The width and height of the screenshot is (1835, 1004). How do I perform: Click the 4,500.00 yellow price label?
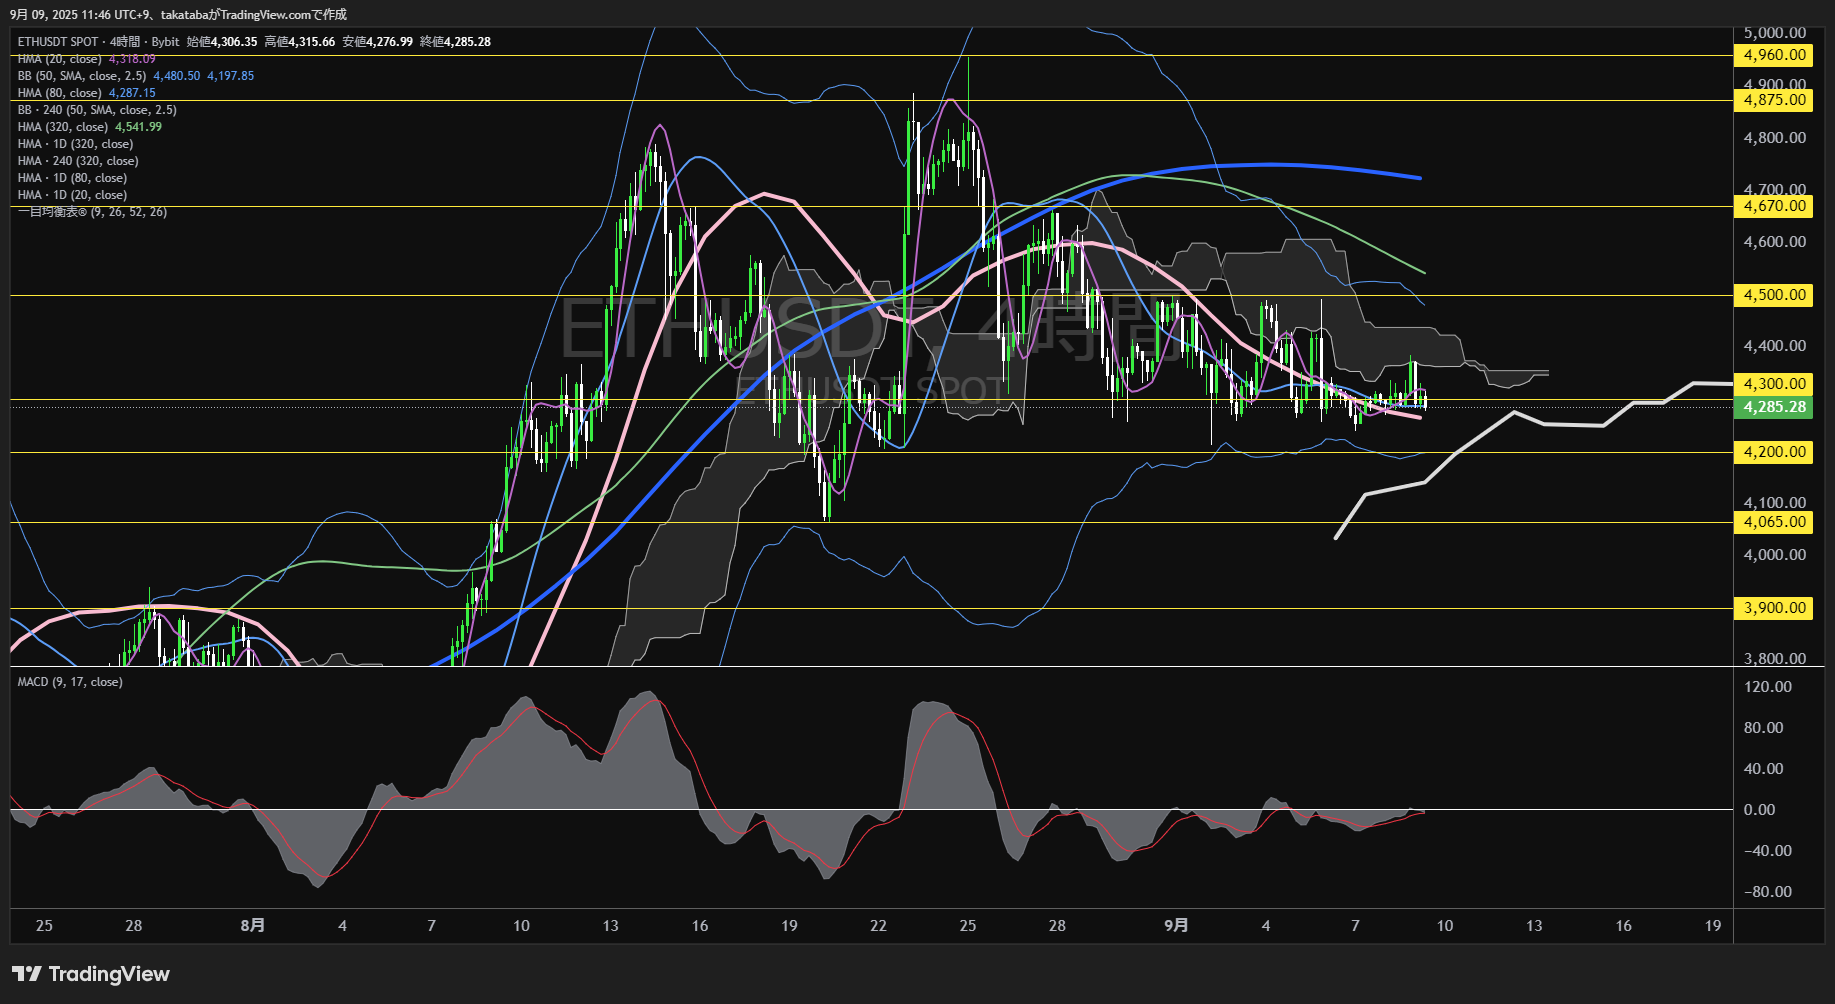[1773, 295]
